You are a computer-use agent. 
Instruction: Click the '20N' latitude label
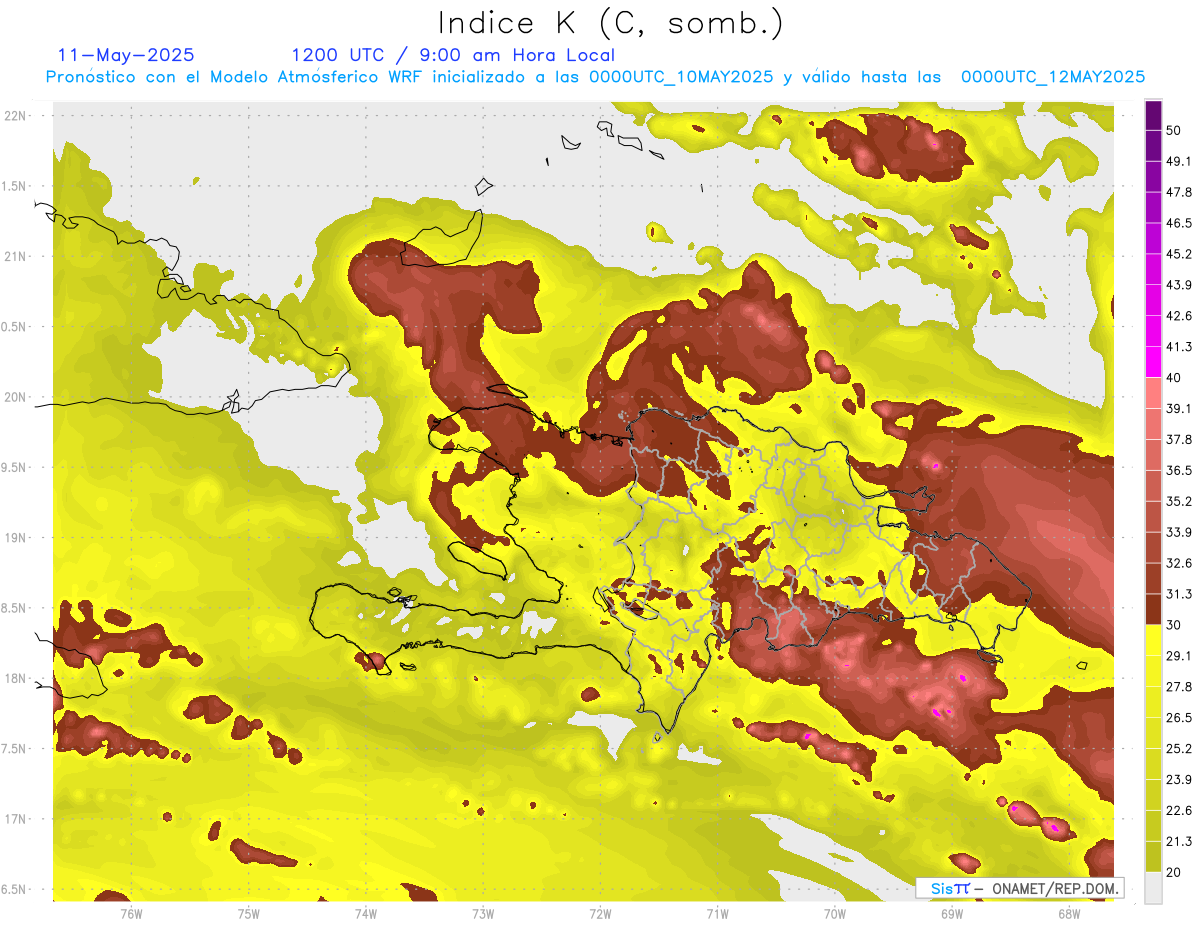(x=15, y=397)
